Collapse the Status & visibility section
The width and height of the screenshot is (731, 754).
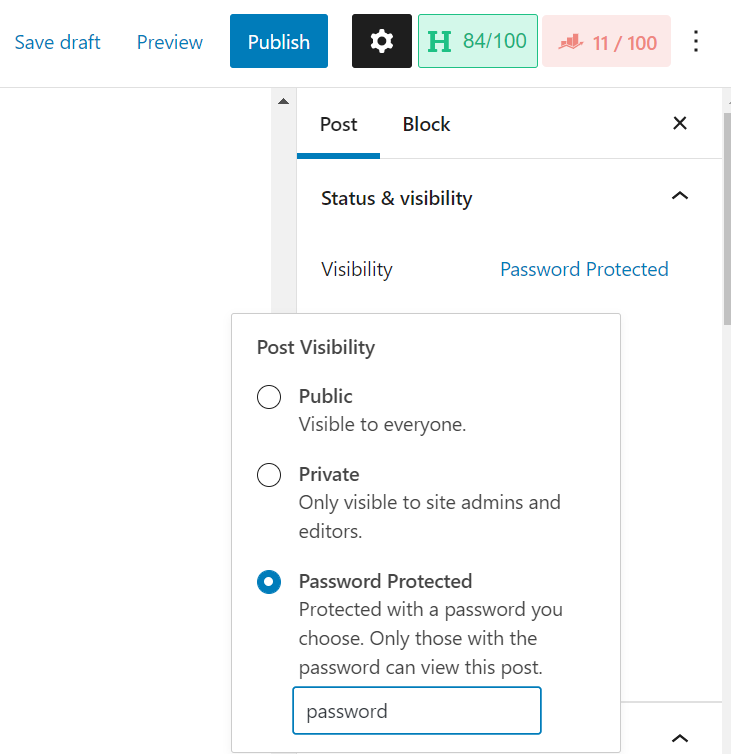(680, 196)
